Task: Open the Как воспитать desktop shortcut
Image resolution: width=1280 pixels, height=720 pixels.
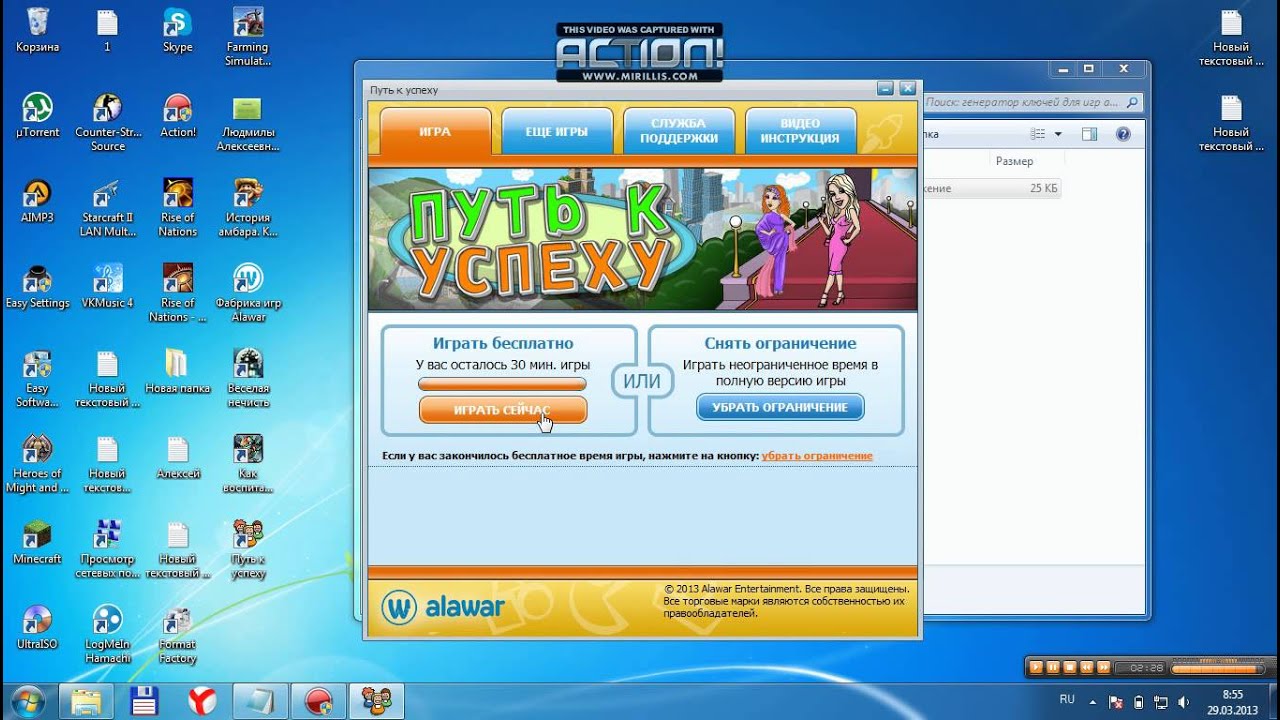Action: (x=248, y=464)
